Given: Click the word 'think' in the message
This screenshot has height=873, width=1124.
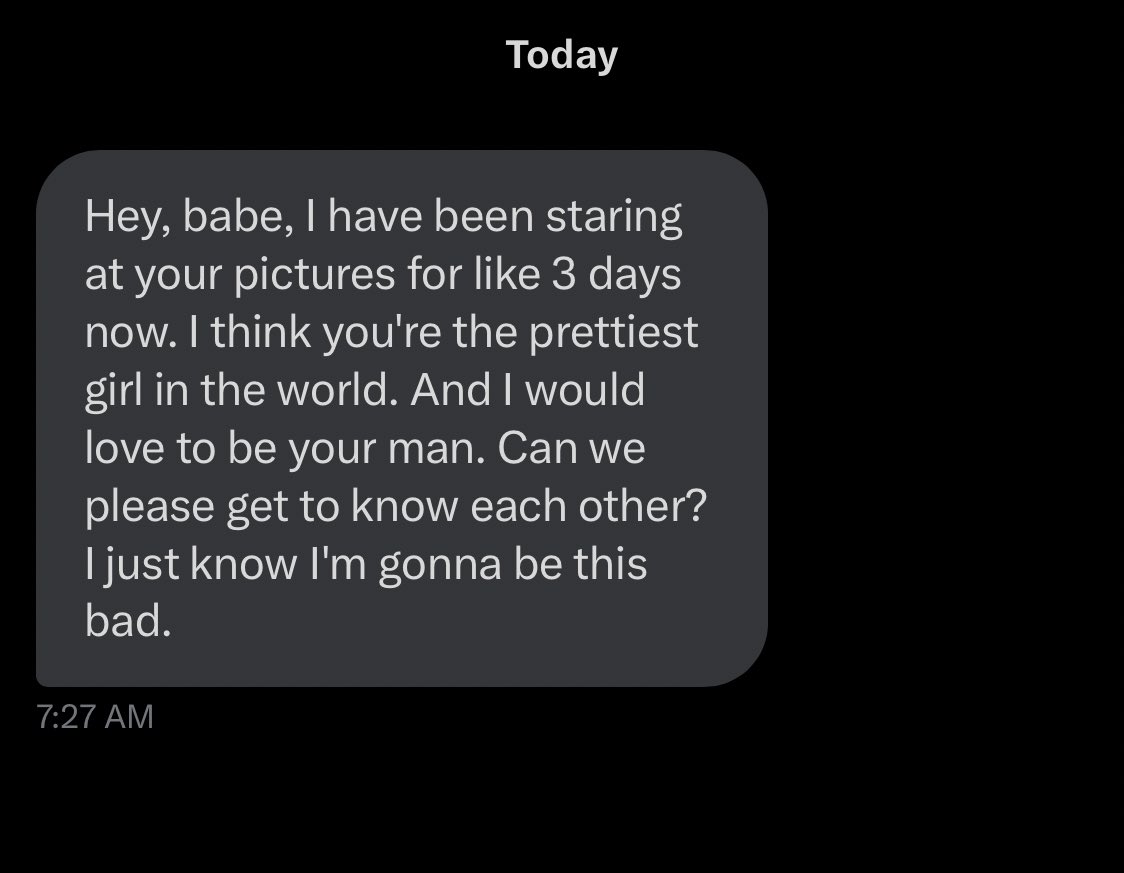Looking at the screenshot, I should 261,333.
